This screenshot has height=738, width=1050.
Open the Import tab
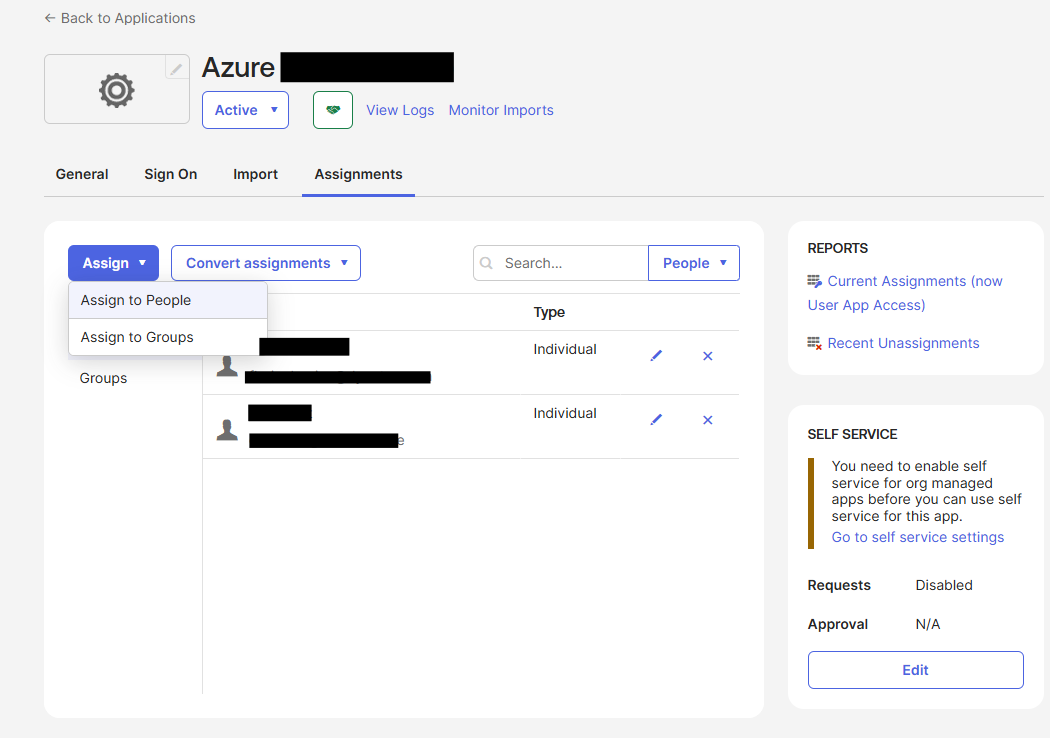tap(255, 174)
